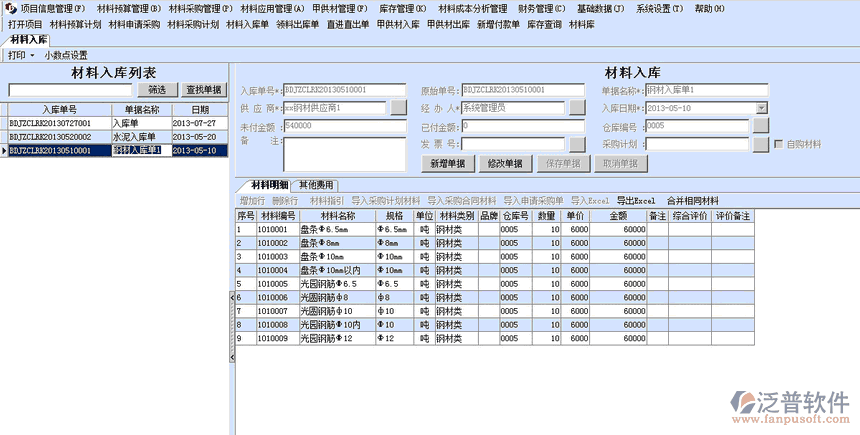Screen dimensions: 860x435
Task: Toggle the 自购材料 checkbox
Action: click(x=779, y=144)
